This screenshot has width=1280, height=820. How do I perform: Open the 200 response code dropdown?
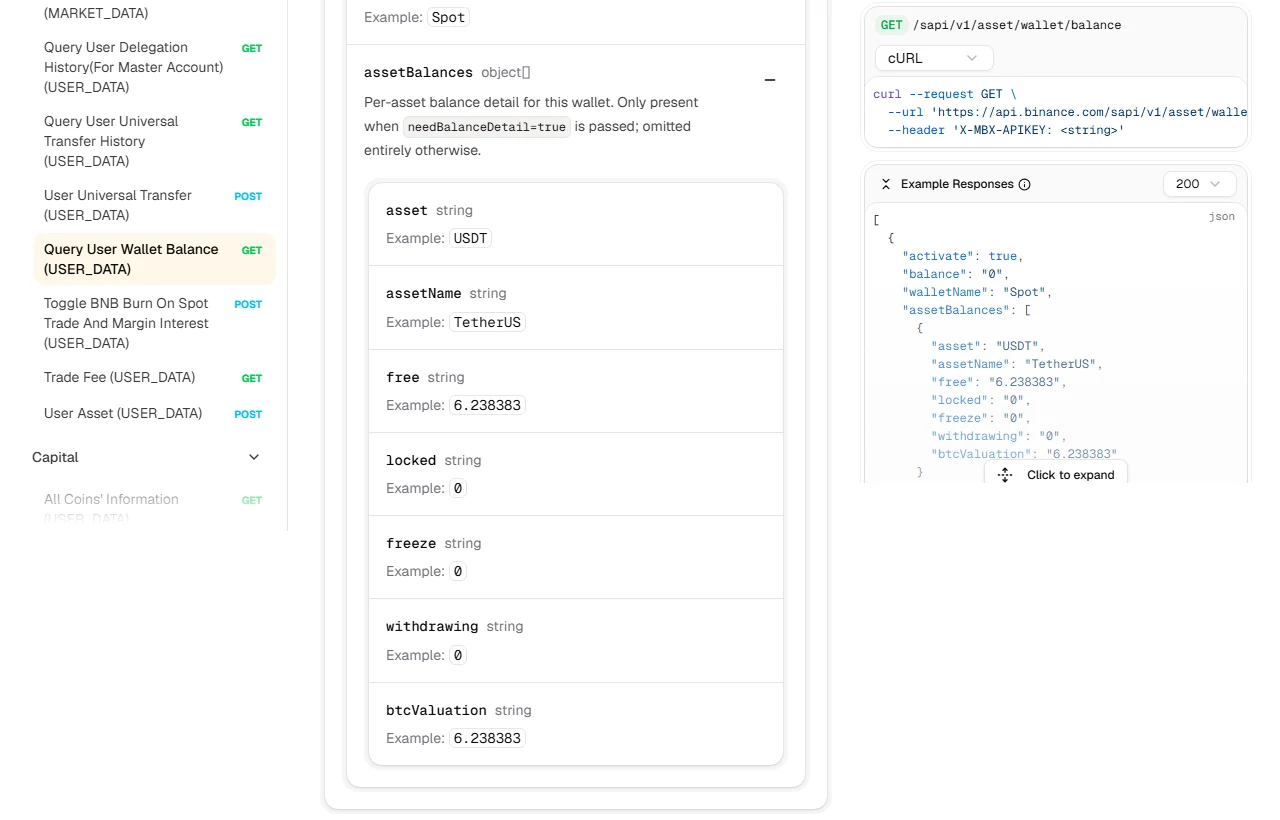(x=1199, y=184)
